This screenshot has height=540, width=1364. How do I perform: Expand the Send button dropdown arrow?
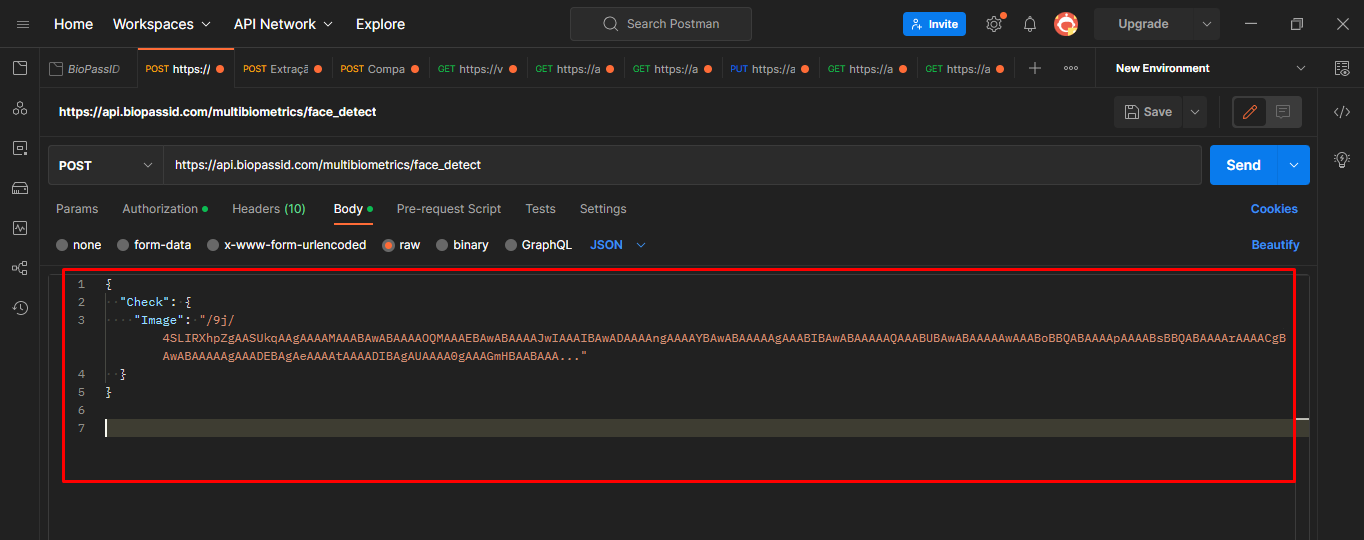click(1294, 165)
